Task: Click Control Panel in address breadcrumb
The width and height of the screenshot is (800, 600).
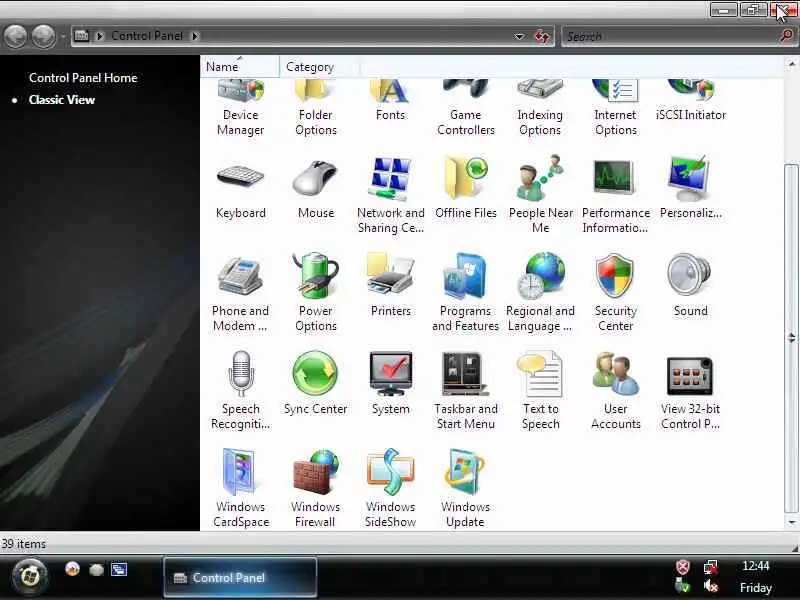Action: (147, 36)
